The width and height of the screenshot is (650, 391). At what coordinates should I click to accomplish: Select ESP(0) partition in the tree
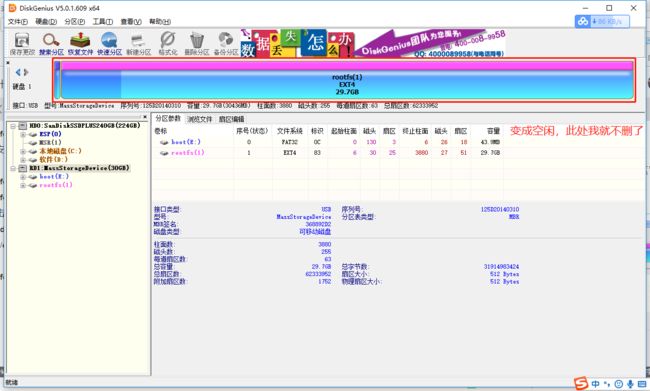pyautogui.click(x=50, y=134)
